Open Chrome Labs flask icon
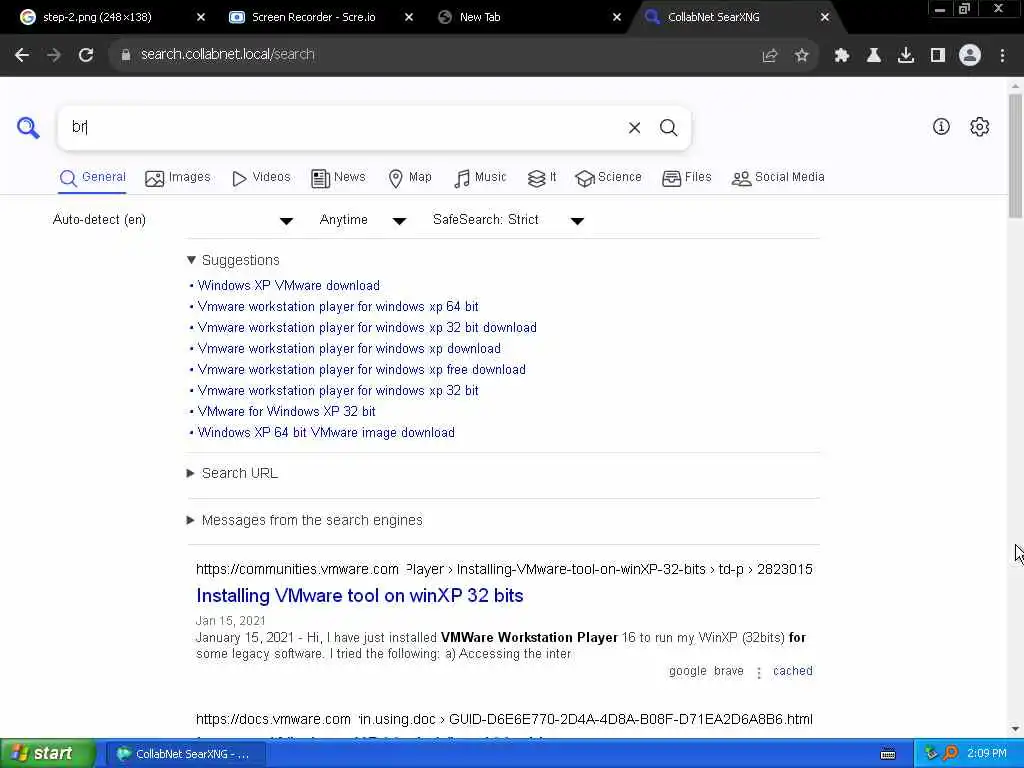 point(873,56)
